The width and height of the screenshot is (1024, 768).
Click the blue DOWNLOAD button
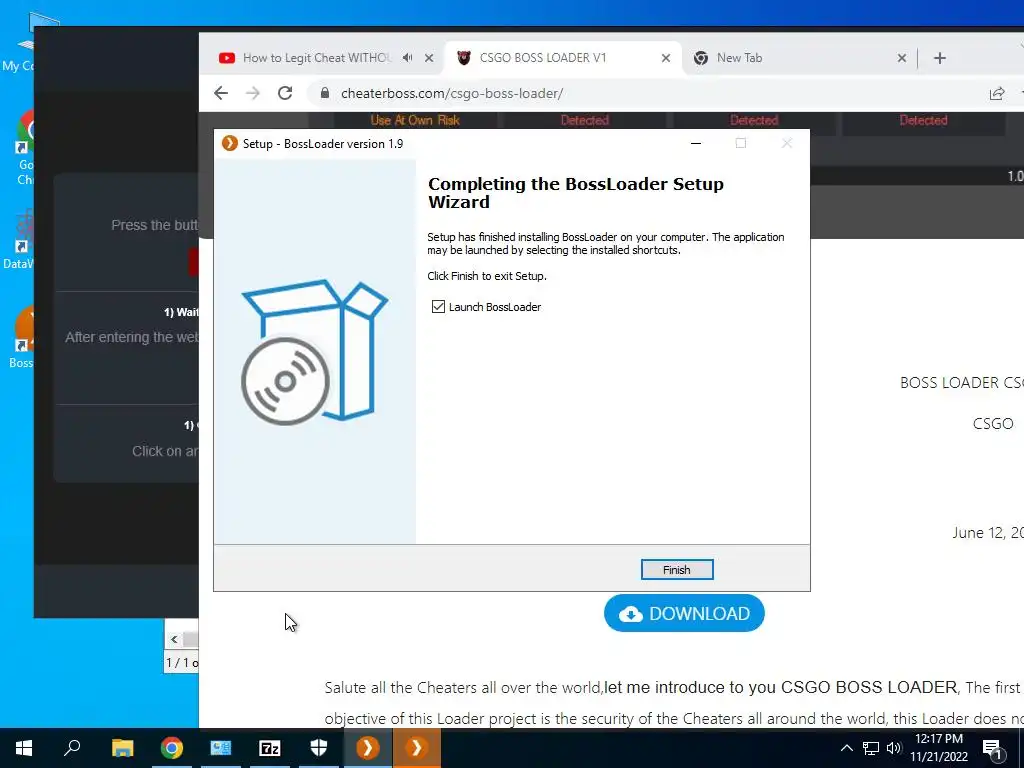[x=684, y=613]
